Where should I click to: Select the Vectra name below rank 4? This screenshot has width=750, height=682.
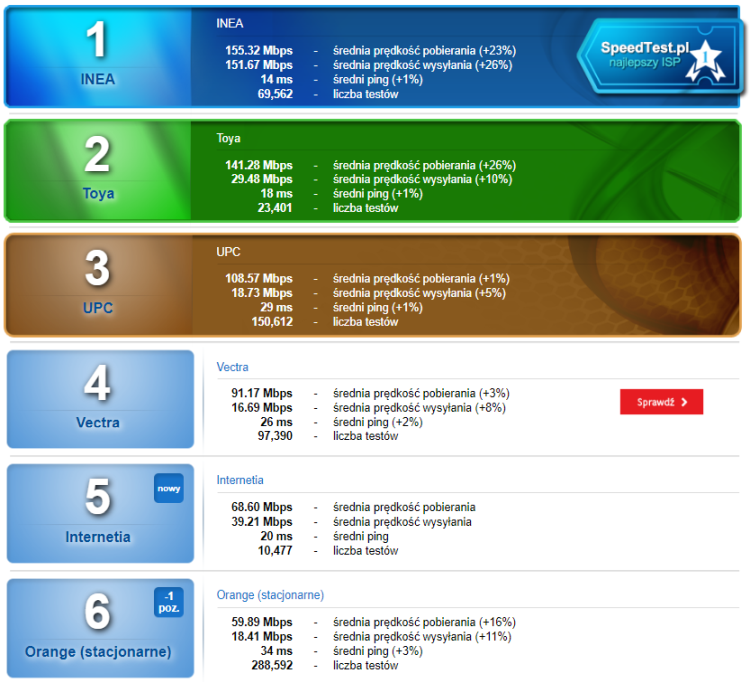click(98, 422)
